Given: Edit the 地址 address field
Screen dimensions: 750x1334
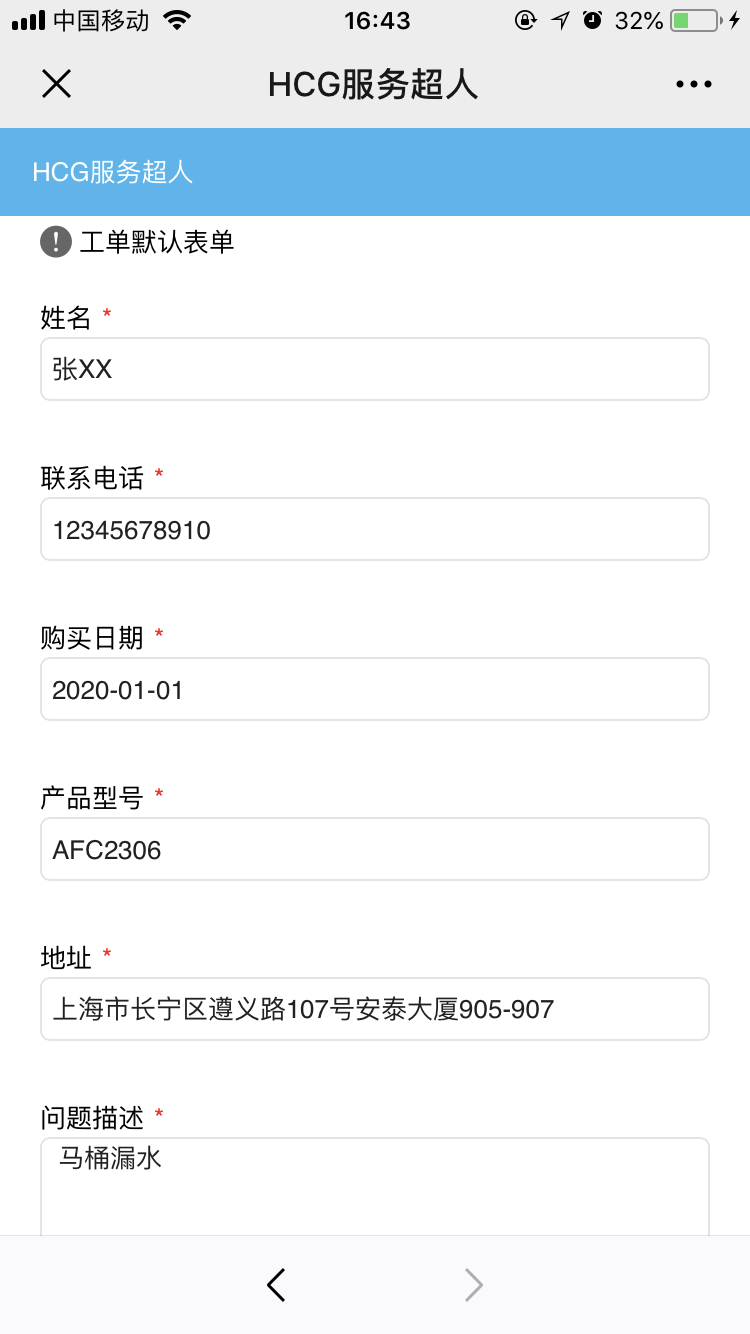Looking at the screenshot, I should click(x=375, y=1009).
